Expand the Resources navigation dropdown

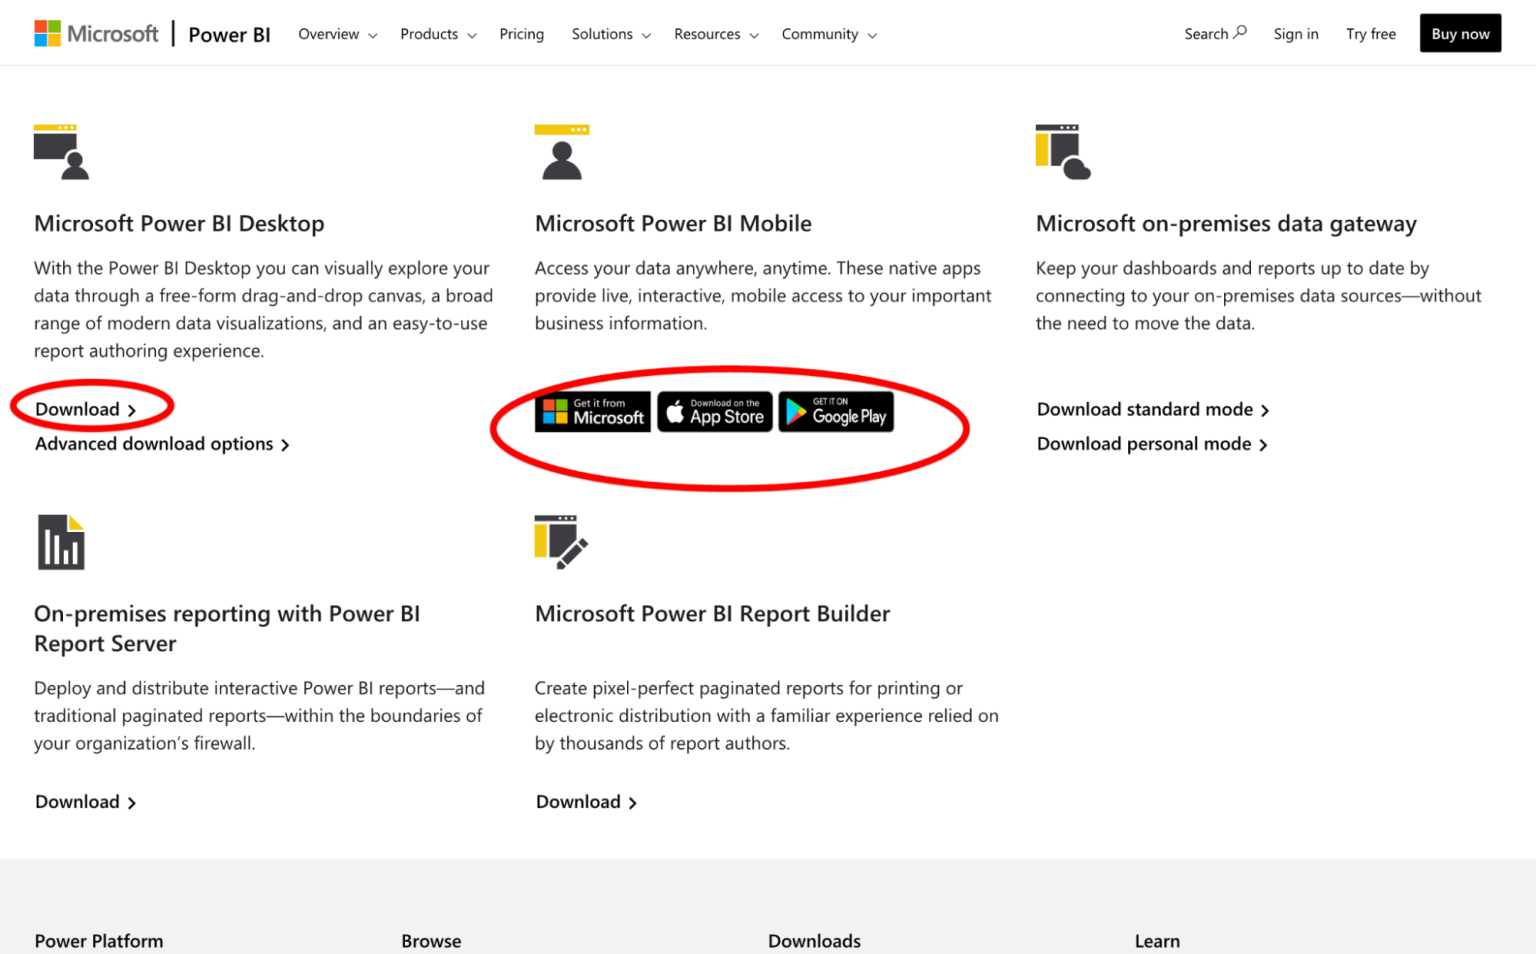(x=707, y=33)
